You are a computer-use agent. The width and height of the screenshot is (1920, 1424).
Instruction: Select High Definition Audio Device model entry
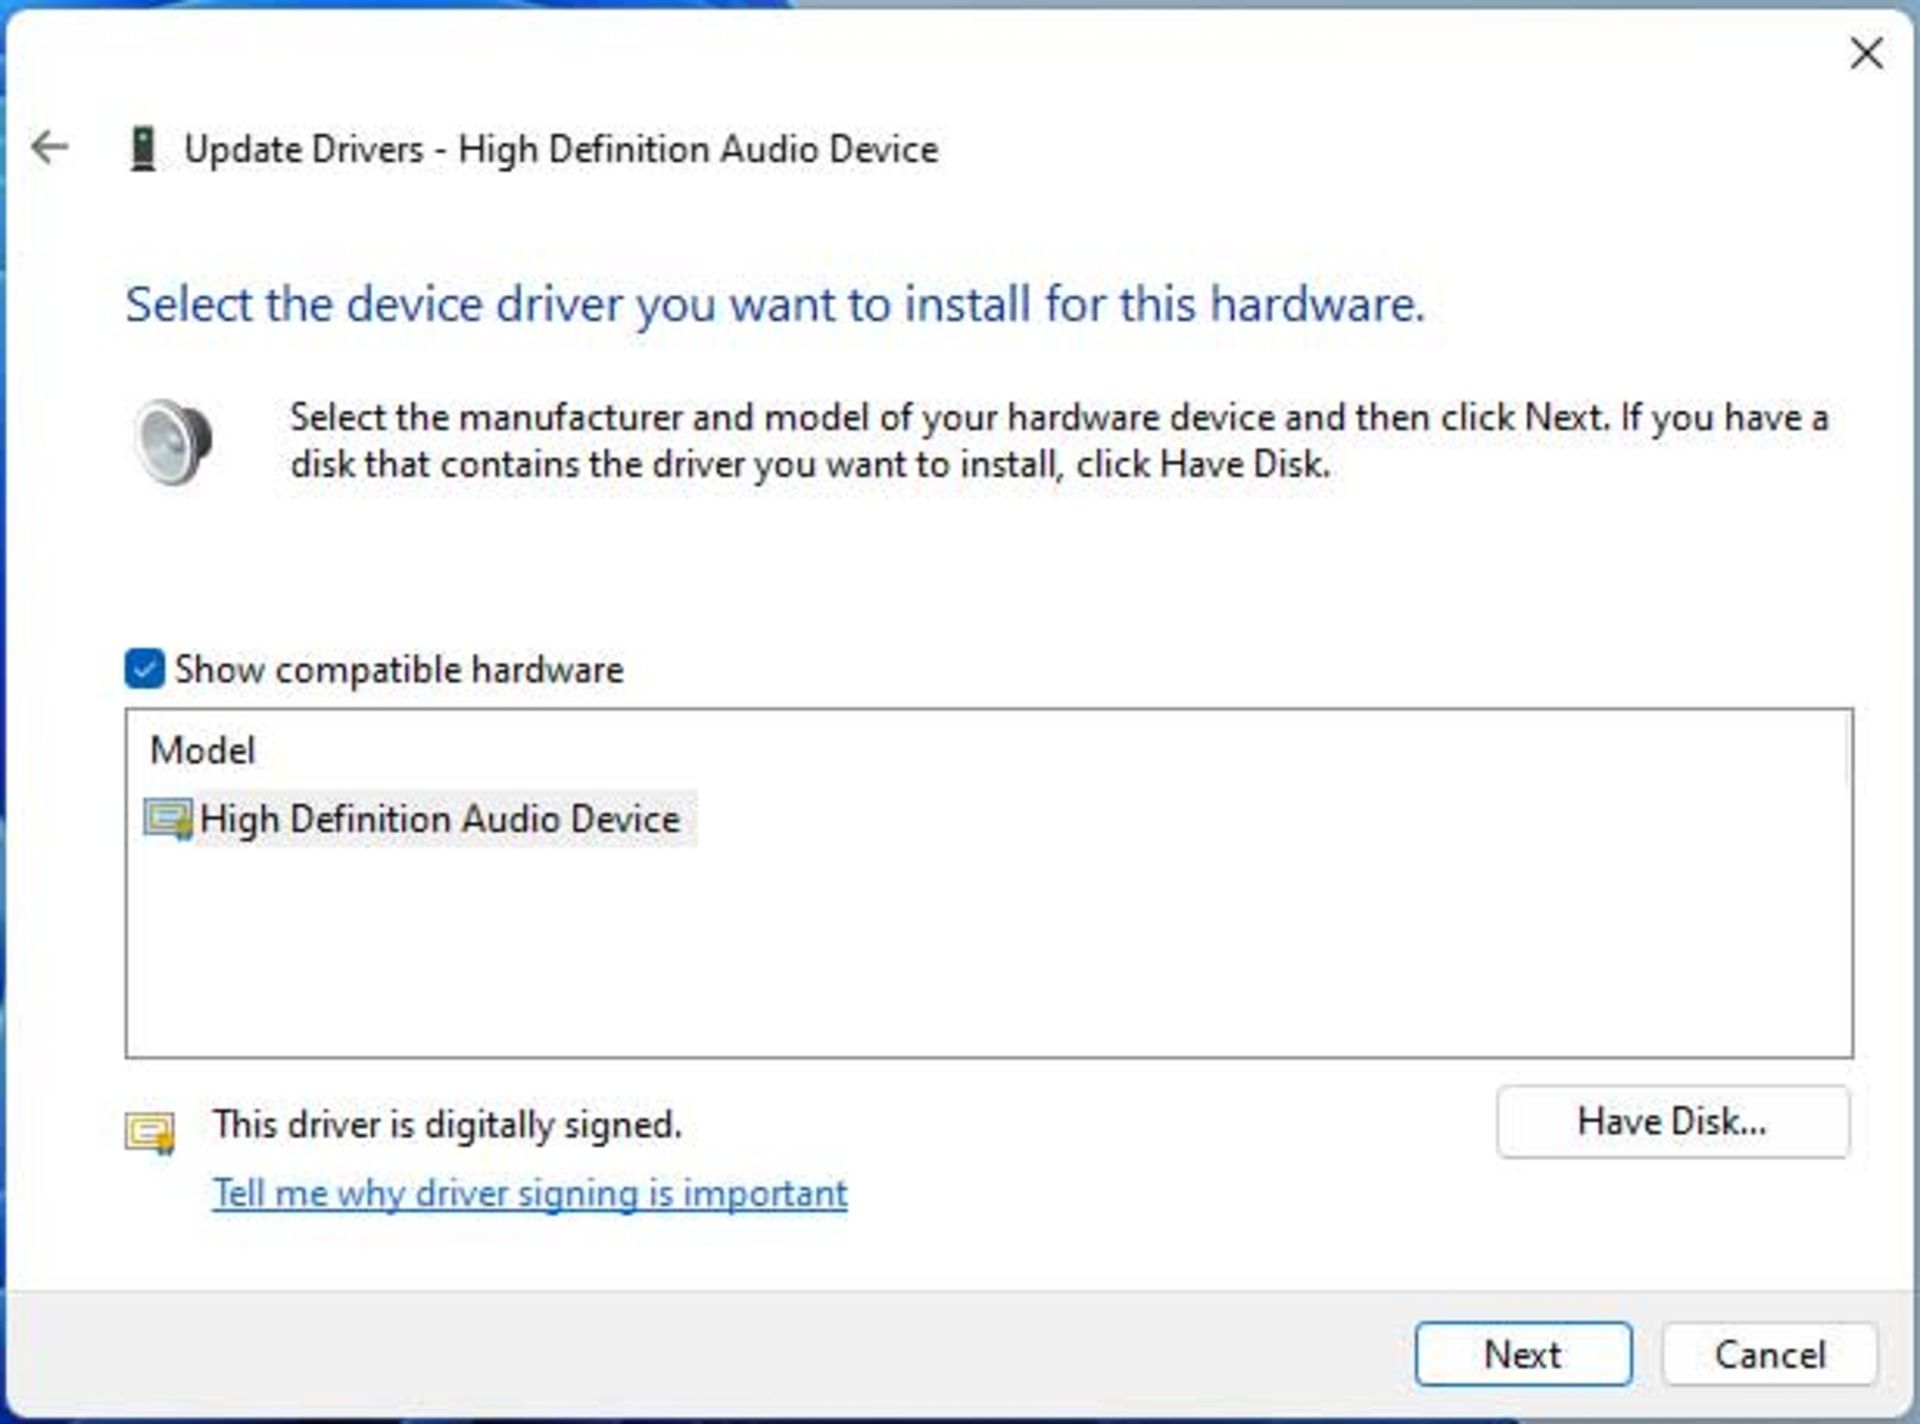pyautogui.click(x=440, y=820)
